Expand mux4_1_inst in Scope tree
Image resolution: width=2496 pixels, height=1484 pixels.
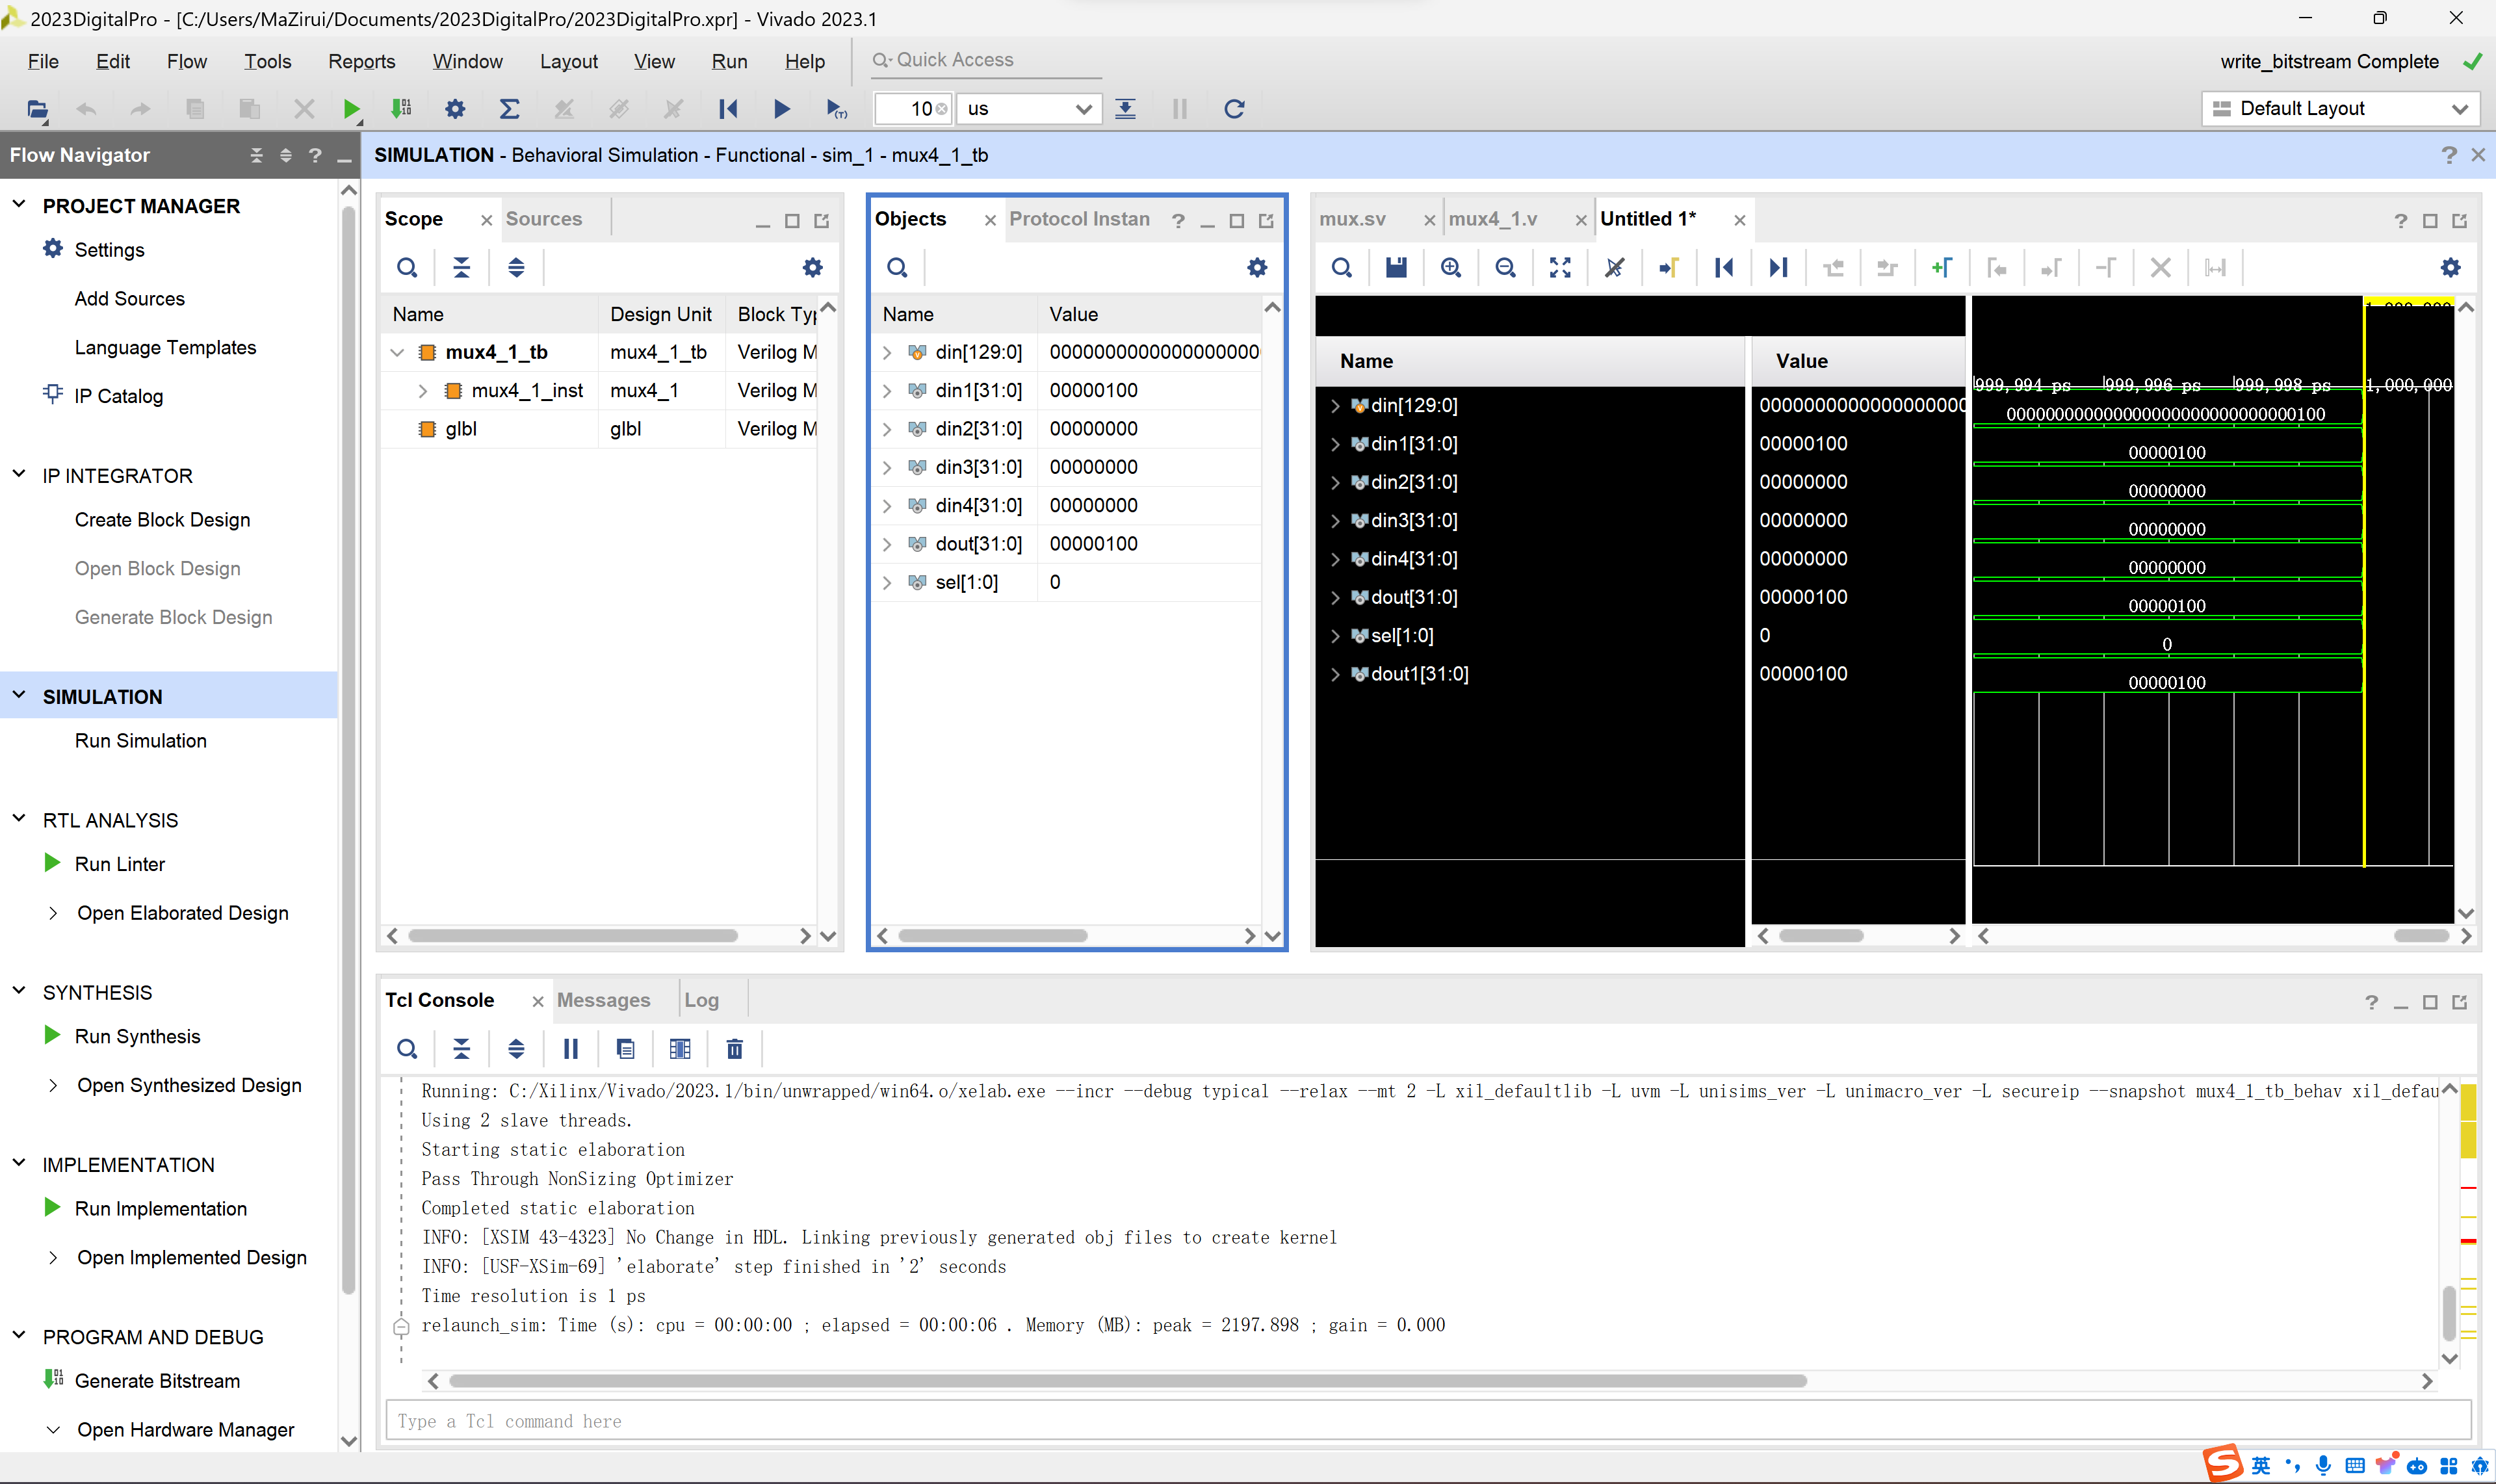[422, 391]
